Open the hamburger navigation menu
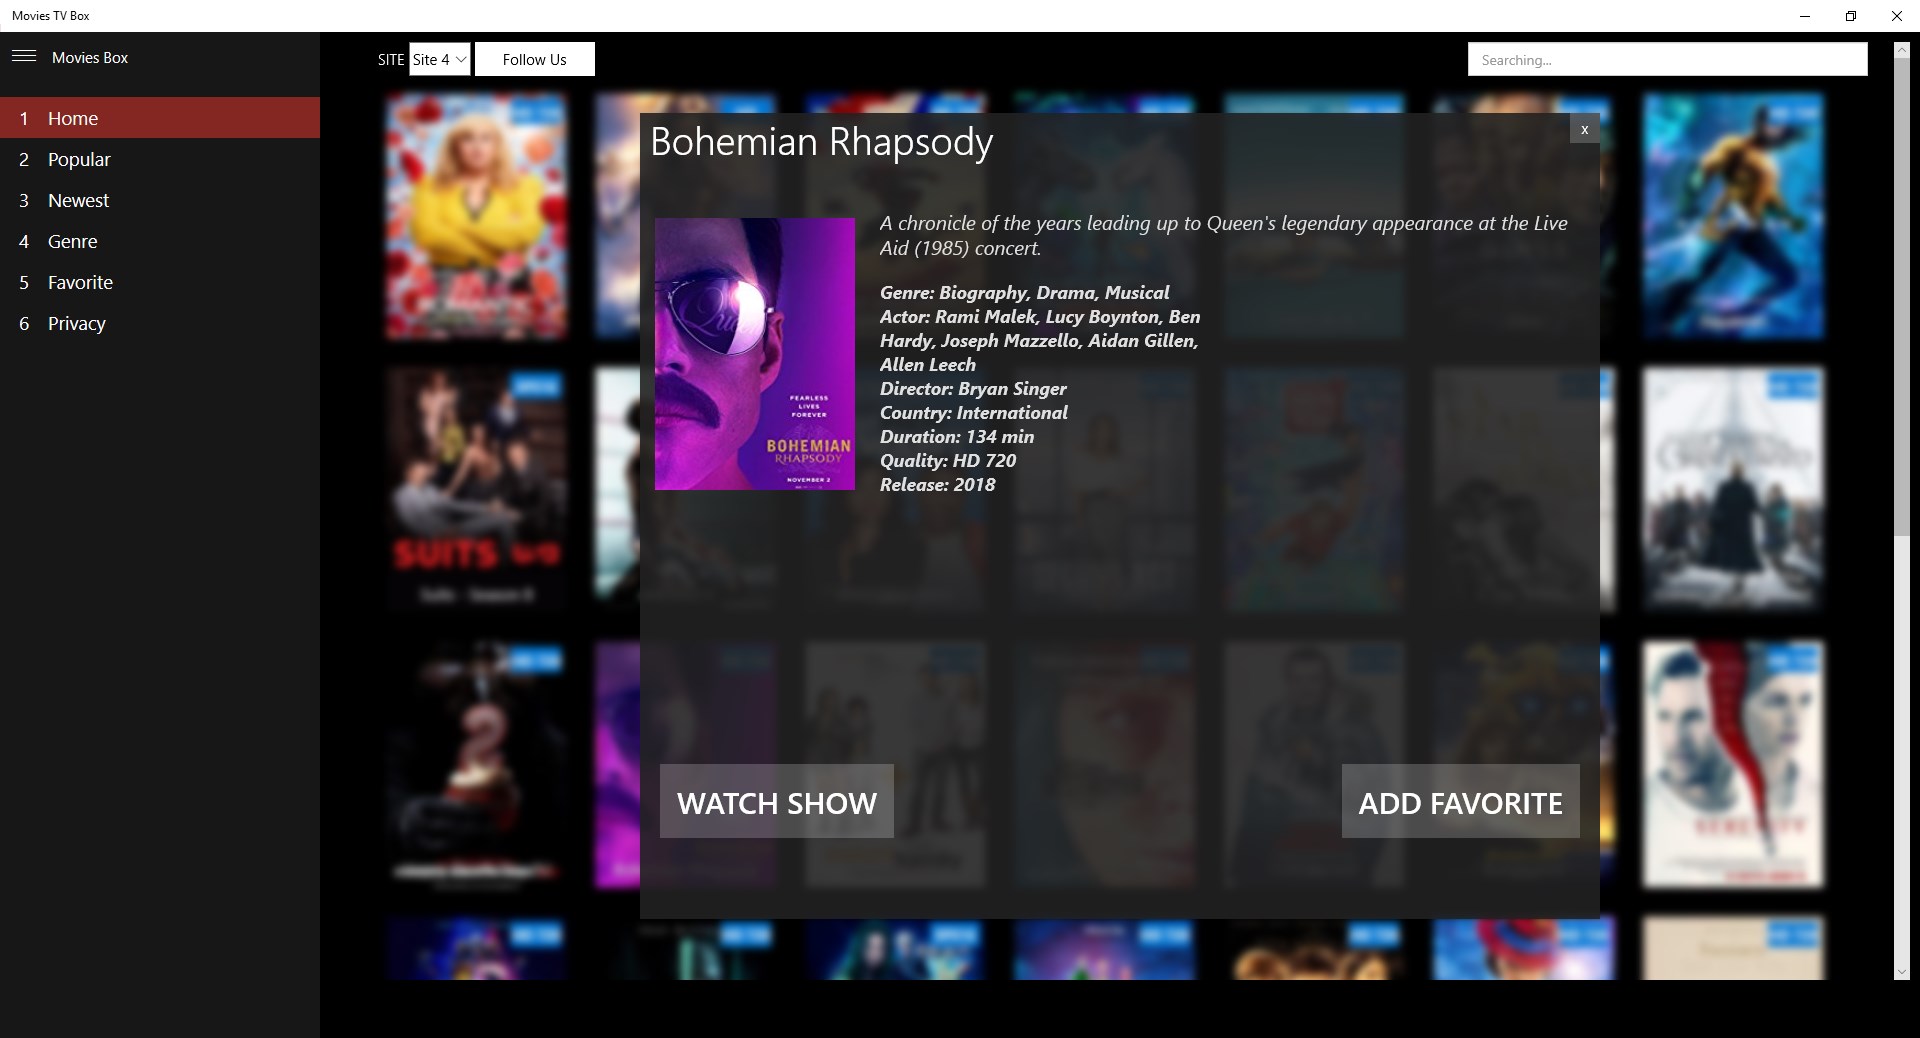The width and height of the screenshot is (1920, 1038). pyautogui.click(x=24, y=57)
